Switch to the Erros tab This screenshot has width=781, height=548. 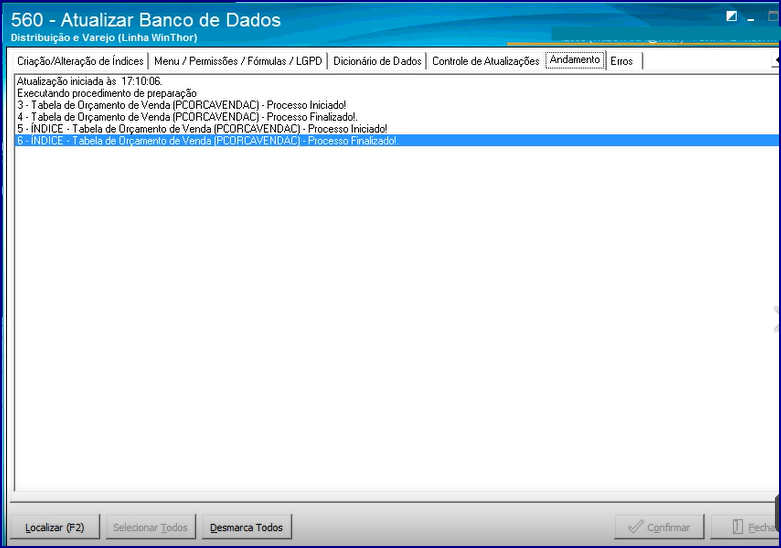pyautogui.click(x=624, y=61)
